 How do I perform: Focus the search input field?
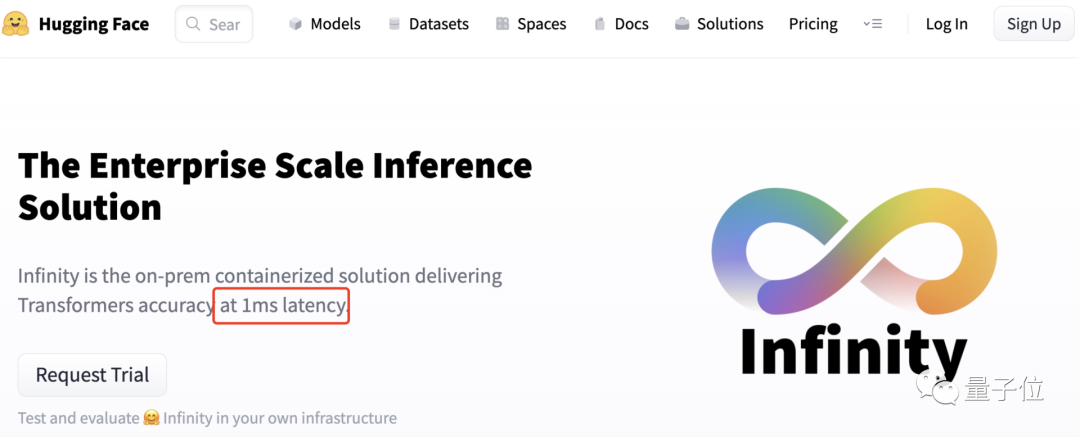(224, 24)
